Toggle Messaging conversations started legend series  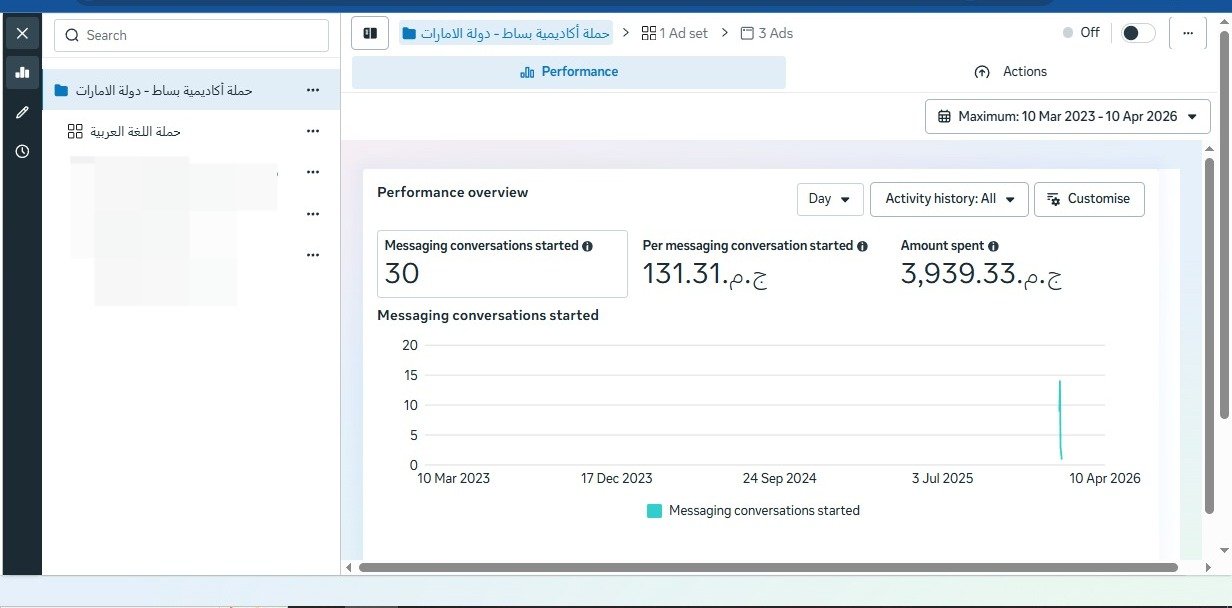point(753,511)
